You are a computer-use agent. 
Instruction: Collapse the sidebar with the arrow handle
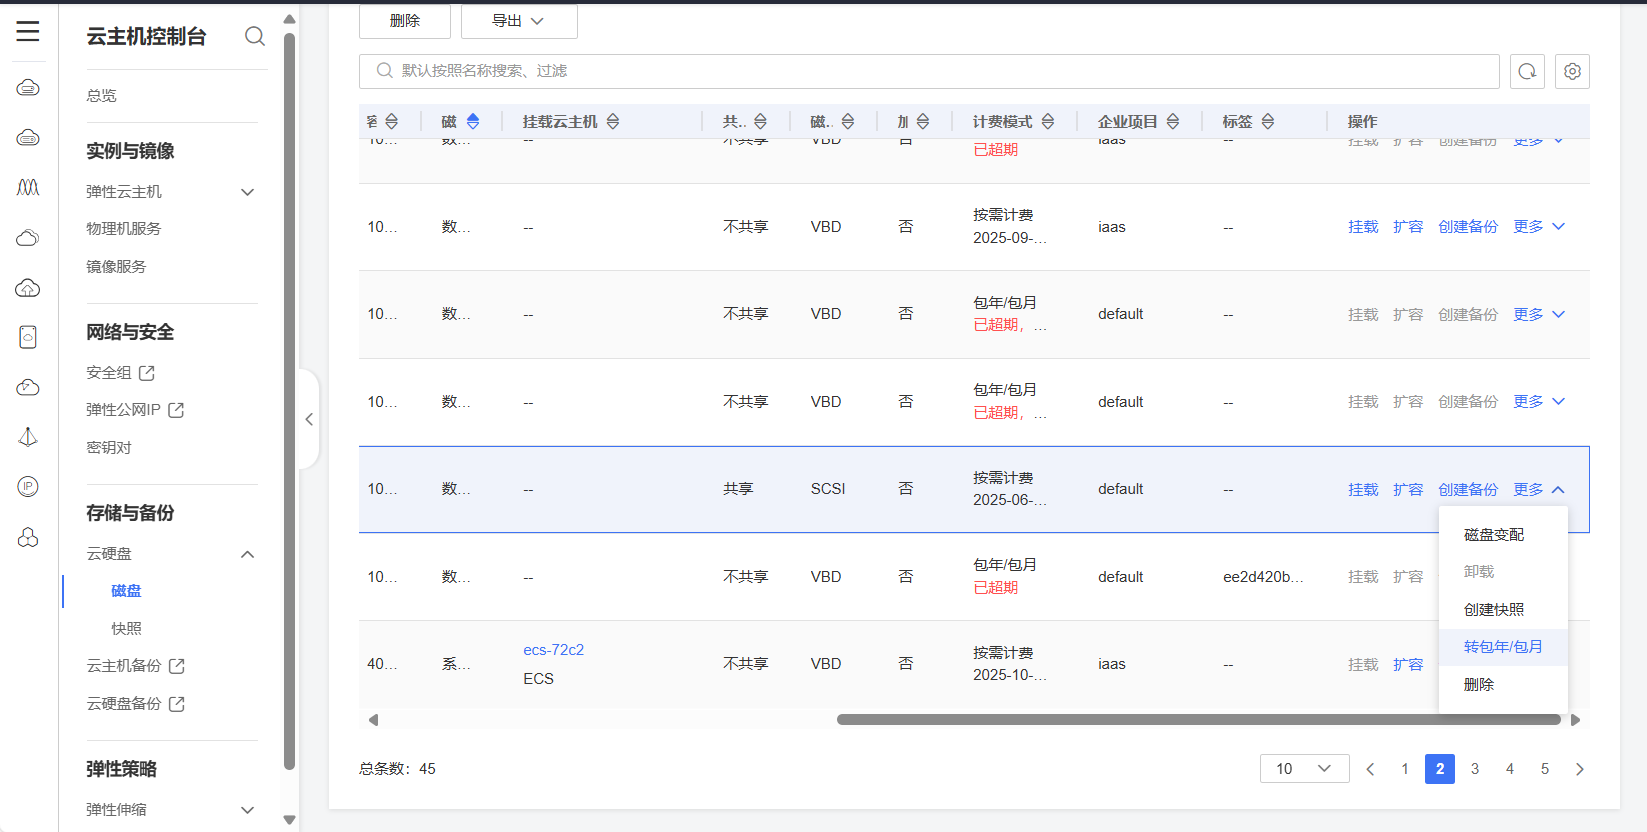309,419
